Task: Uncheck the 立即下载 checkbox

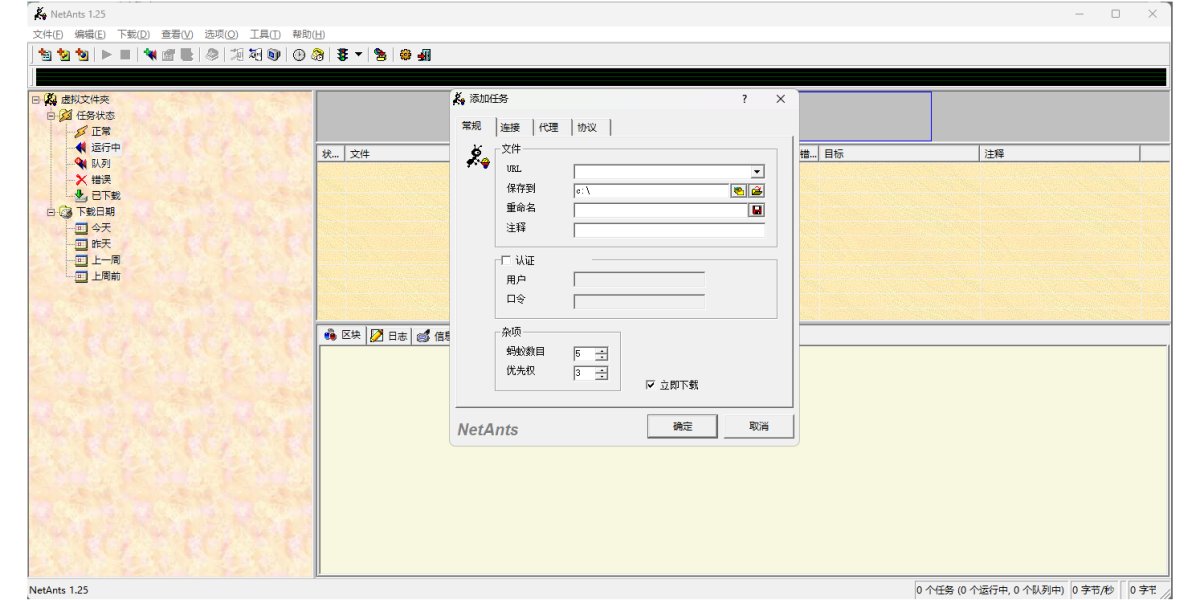Action: coord(651,384)
